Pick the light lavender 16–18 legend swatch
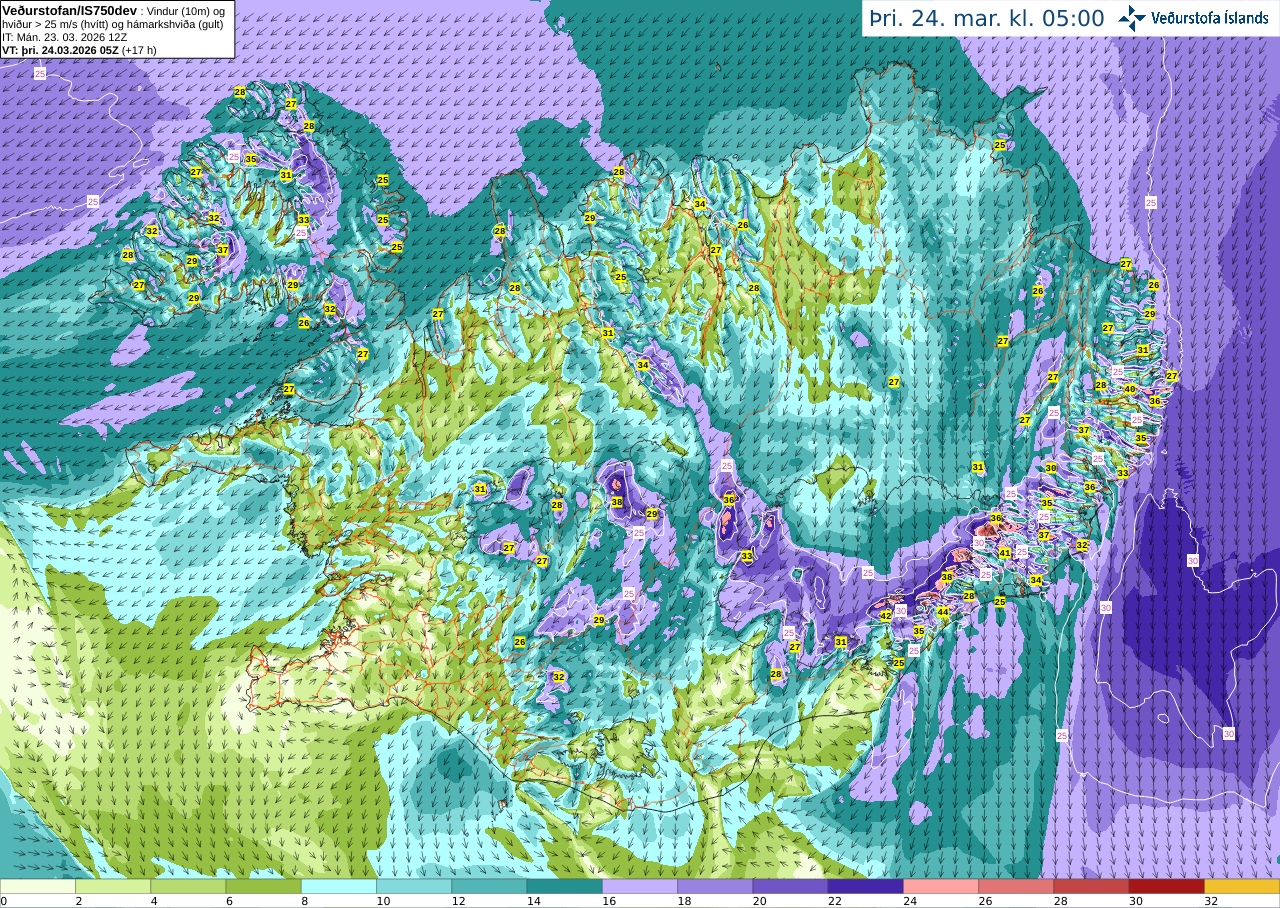Image resolution: width=1280 pixels, height=908 pixels. 639,886
